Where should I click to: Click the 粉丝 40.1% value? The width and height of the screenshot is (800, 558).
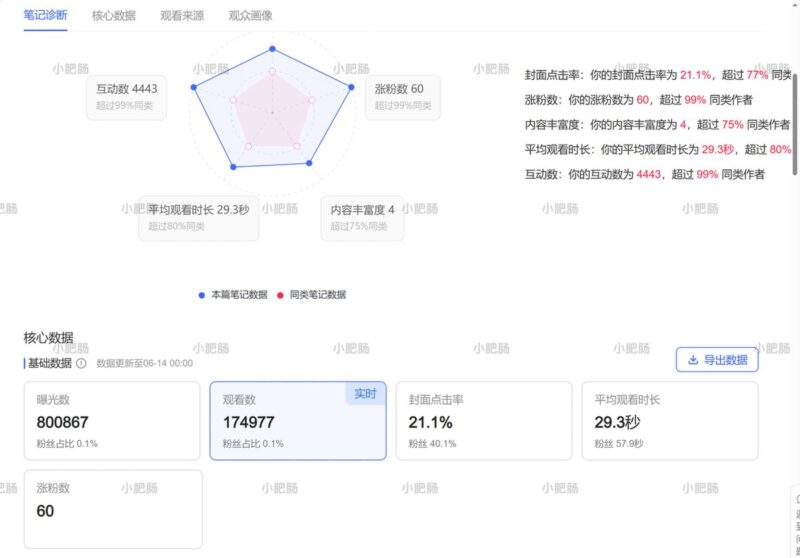(x=432, y=444)
